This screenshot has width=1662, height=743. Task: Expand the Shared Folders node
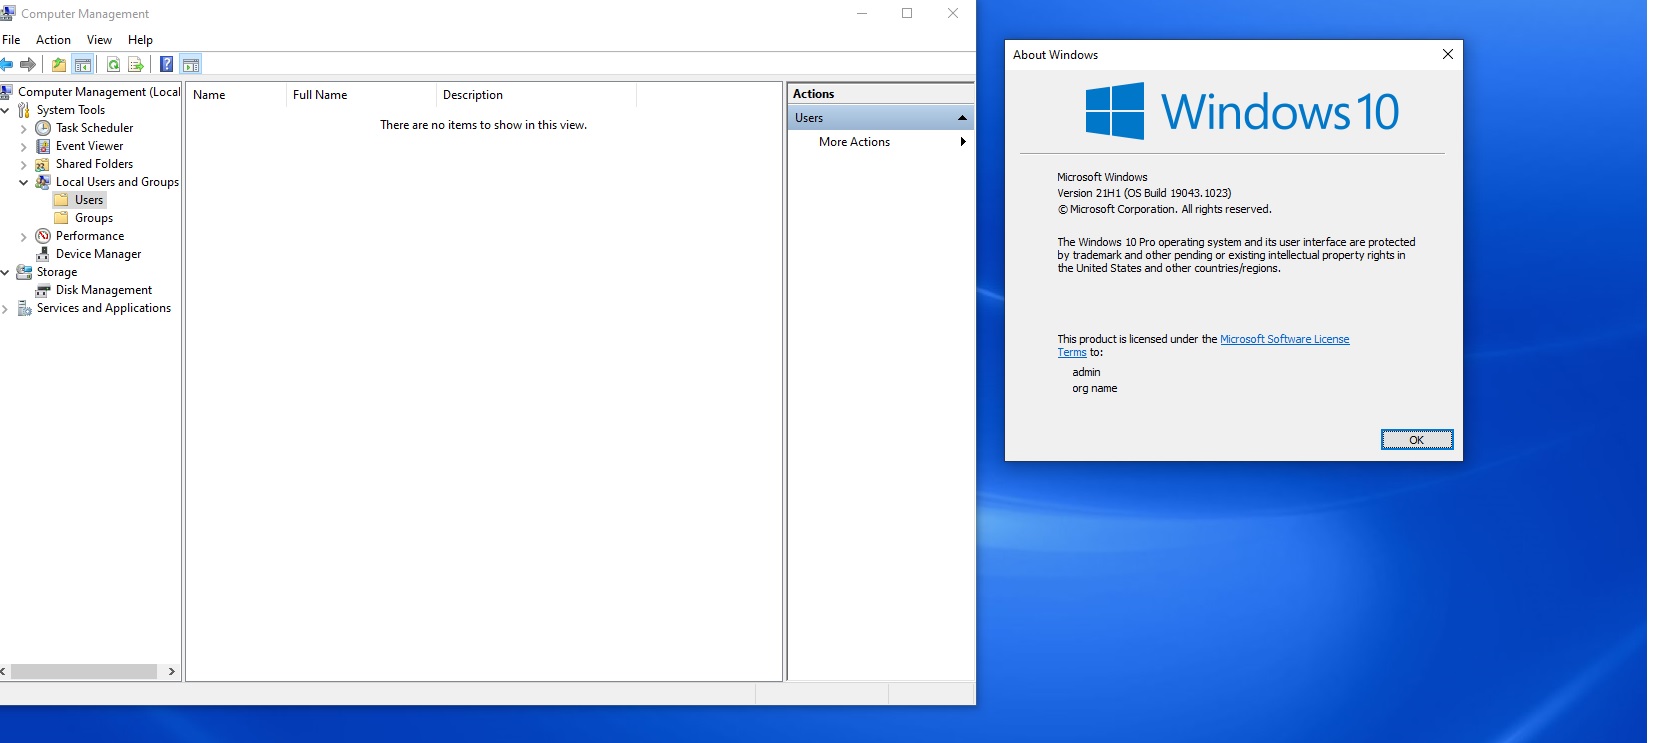click(24, 164)
